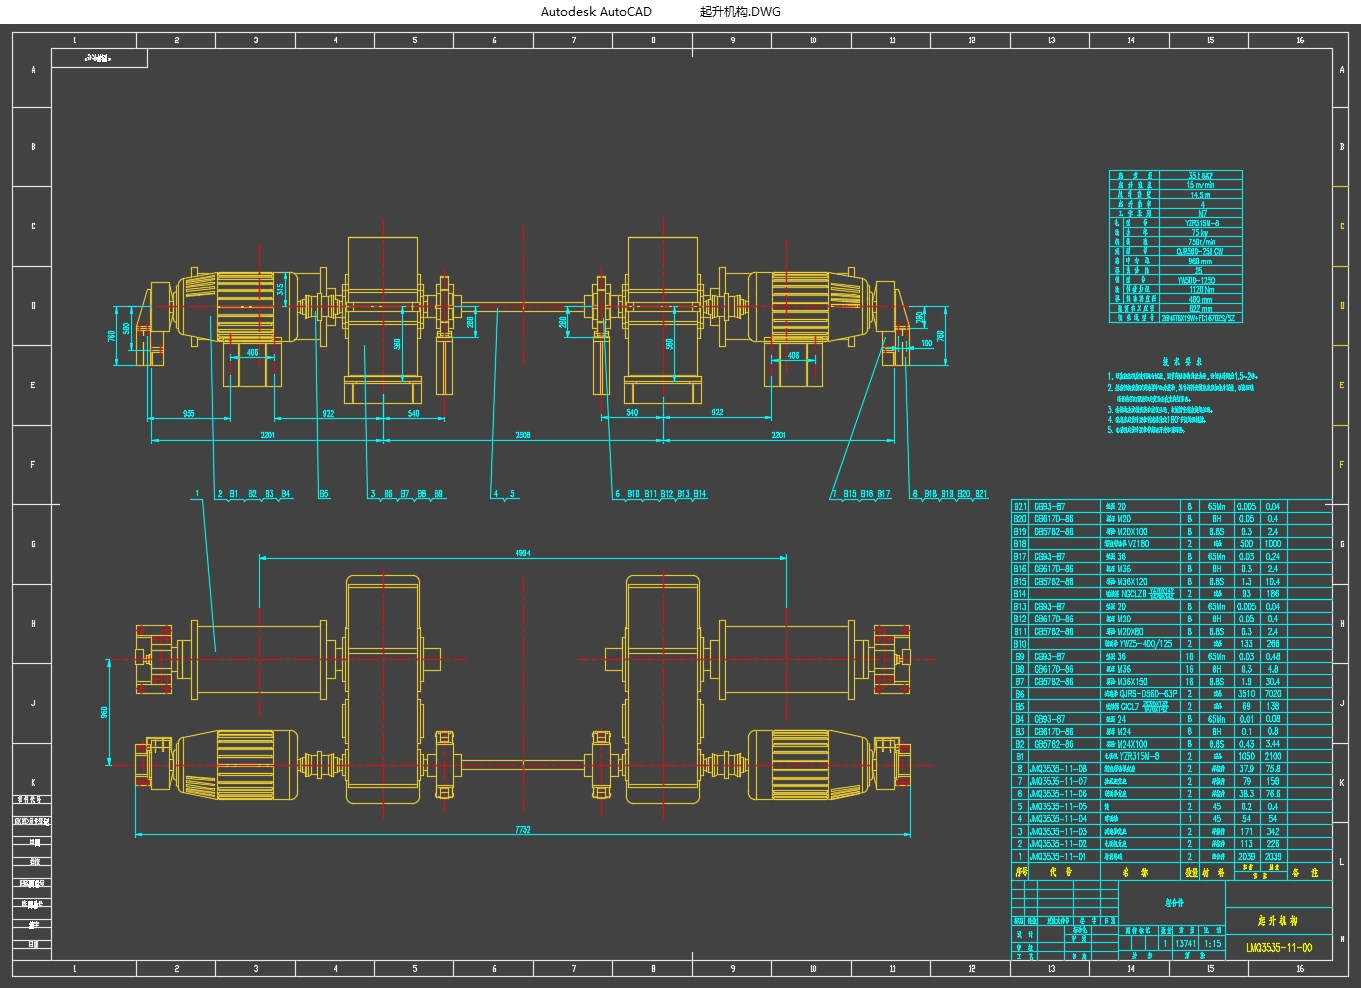Click the Autodesk AutoCAD title text
This screenshot has width=1361, height=988.
click(595, 11)
